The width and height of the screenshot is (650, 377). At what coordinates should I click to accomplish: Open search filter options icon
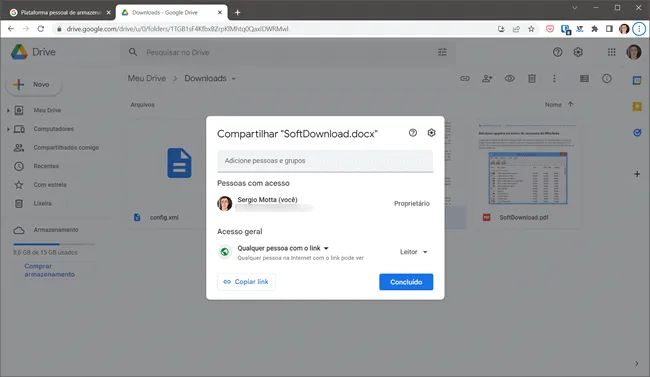tap(442, 52)
